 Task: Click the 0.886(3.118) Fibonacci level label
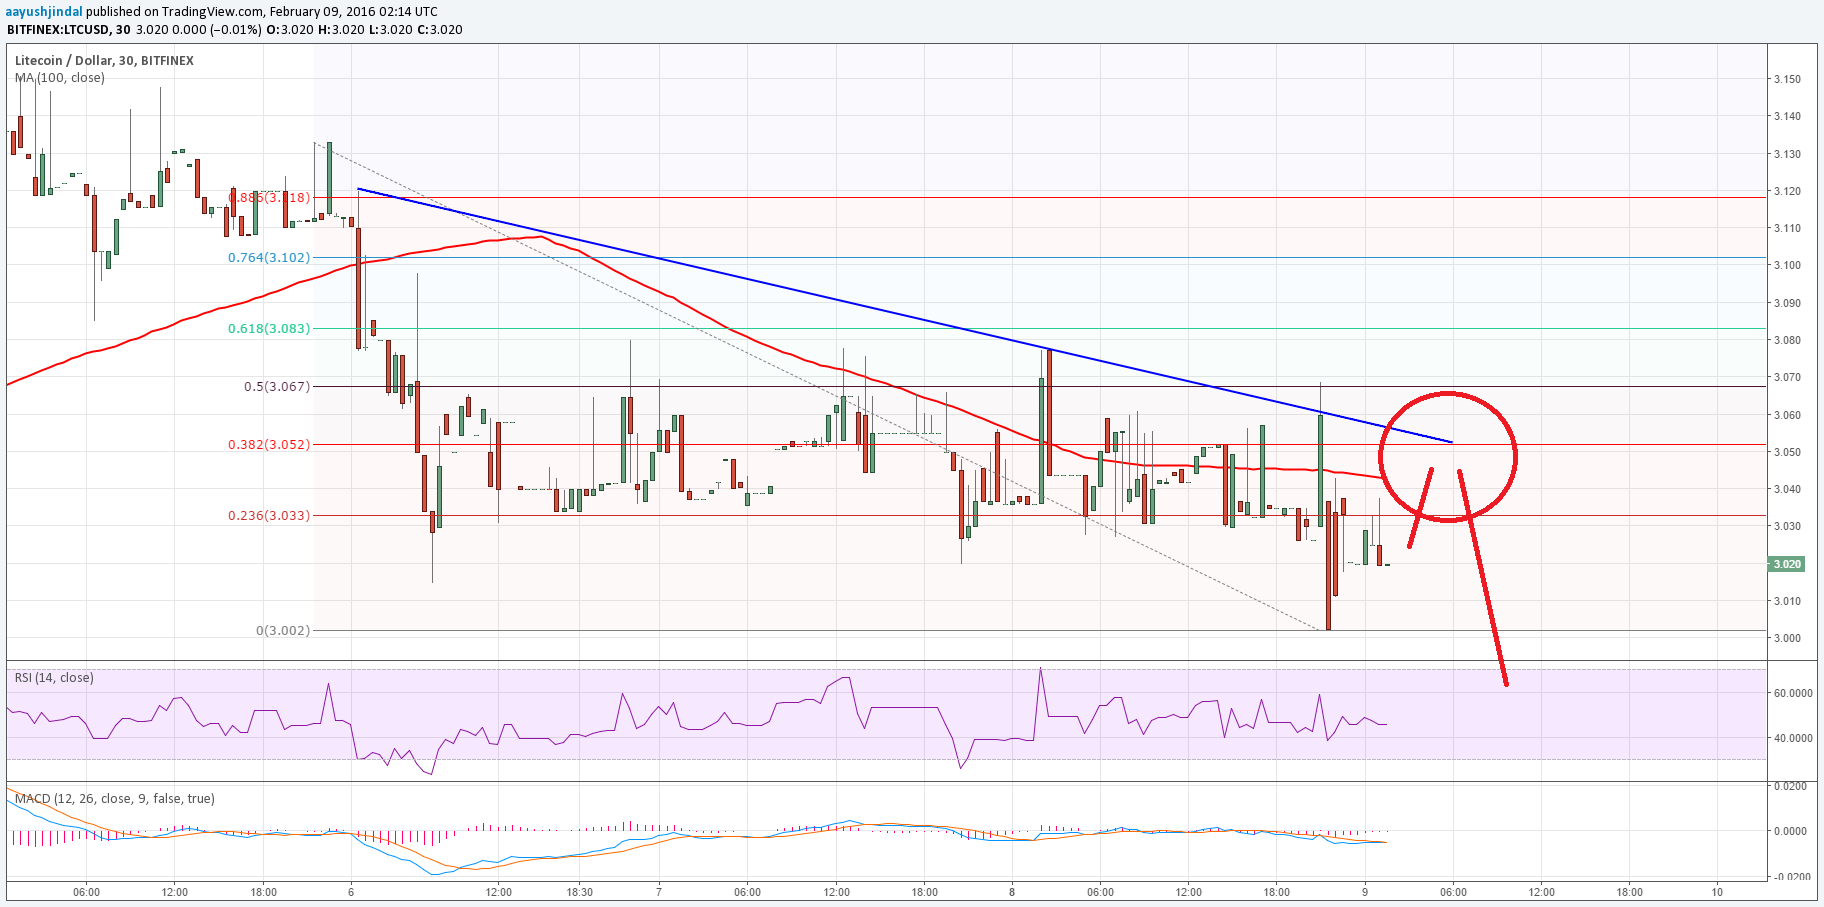(269, 198)
